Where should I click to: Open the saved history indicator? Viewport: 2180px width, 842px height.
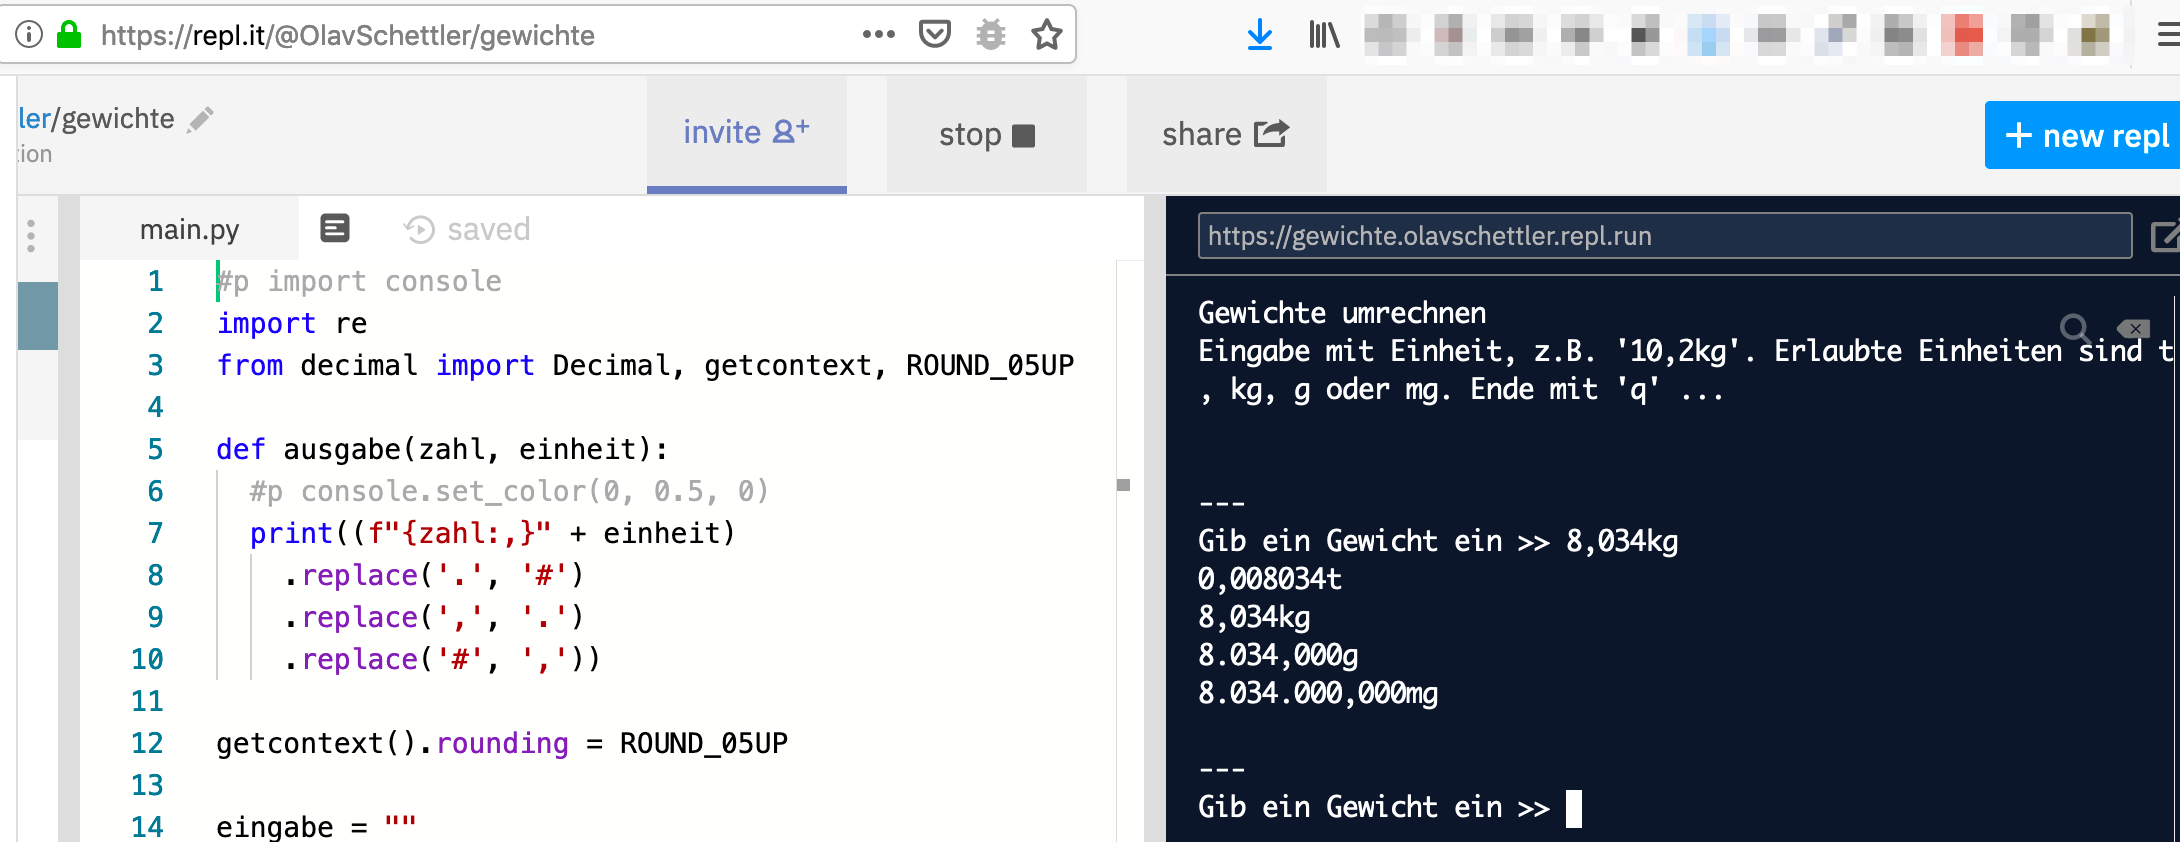[x=467, y=230]
